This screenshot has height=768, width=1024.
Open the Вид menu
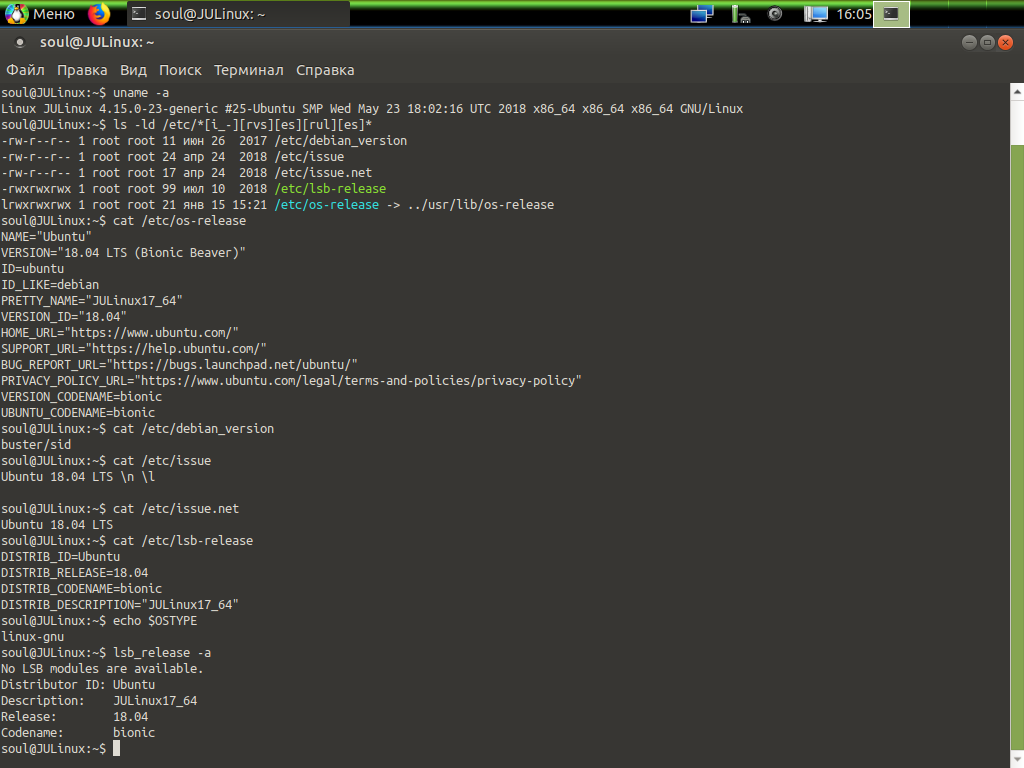[133, 70]
